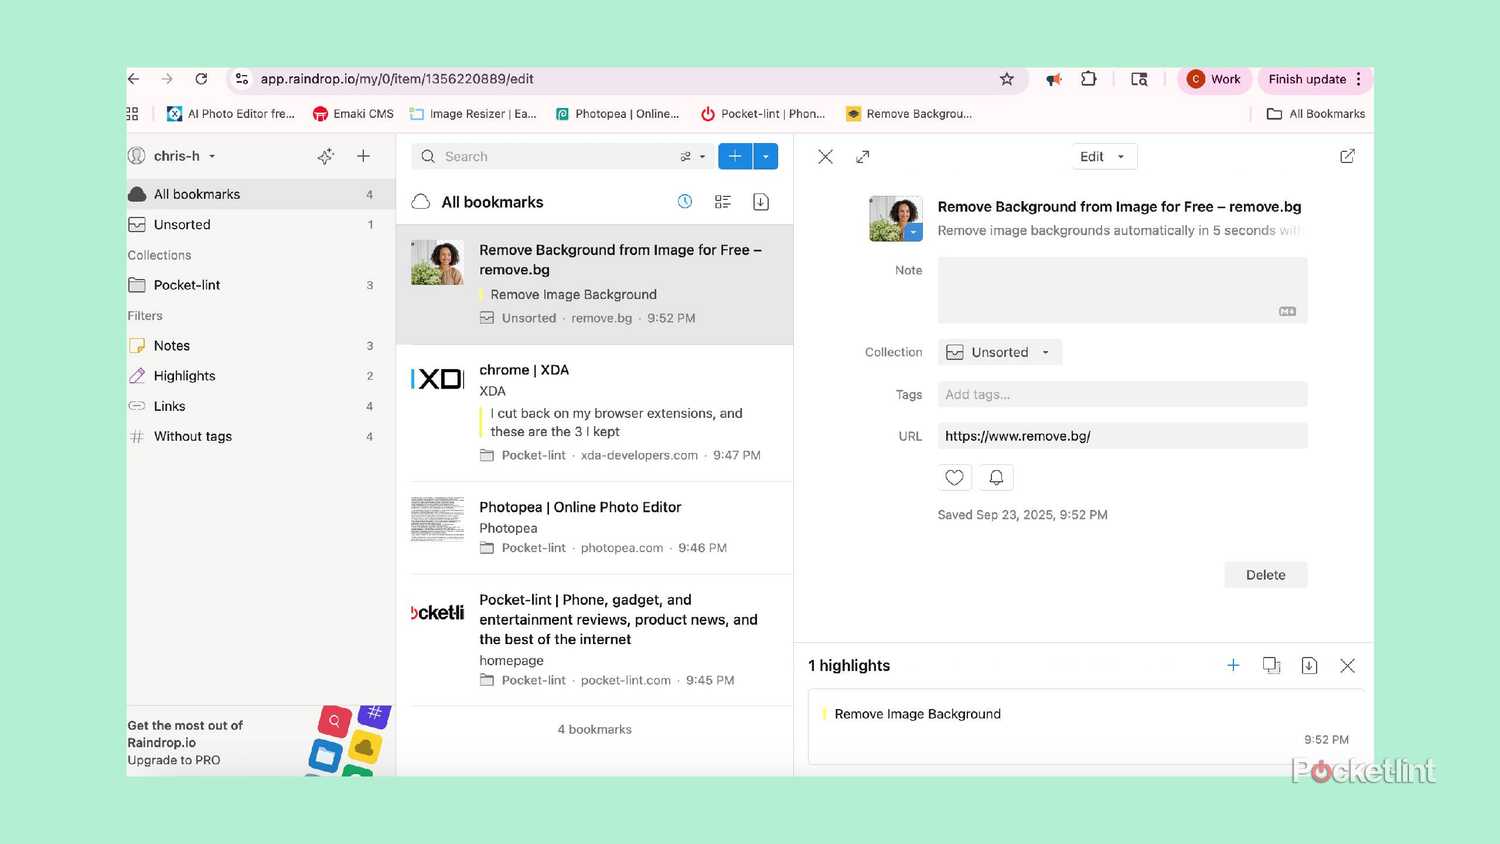This screenshot has width=1500, height=844.
Task: Open bookmark in new tab icon
Action: [1347, 156]
